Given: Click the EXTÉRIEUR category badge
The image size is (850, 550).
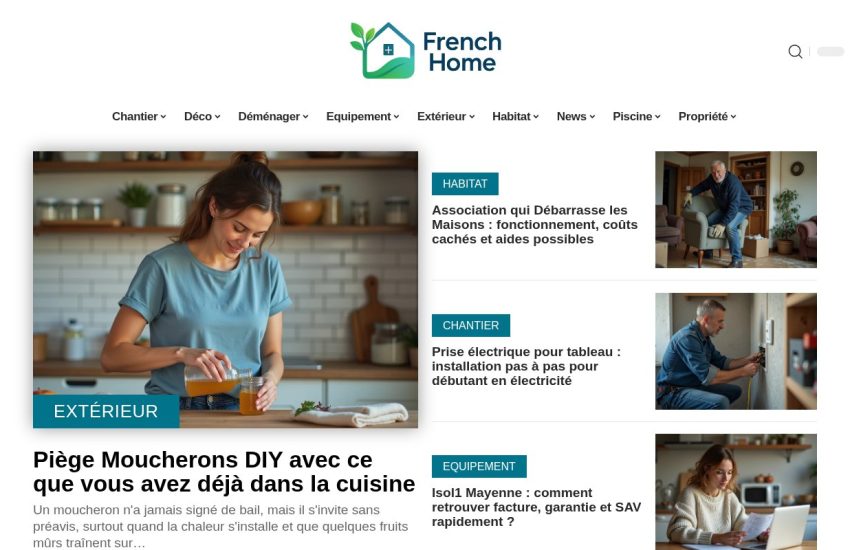Looking at the screenshot, I should pos(106,411).
